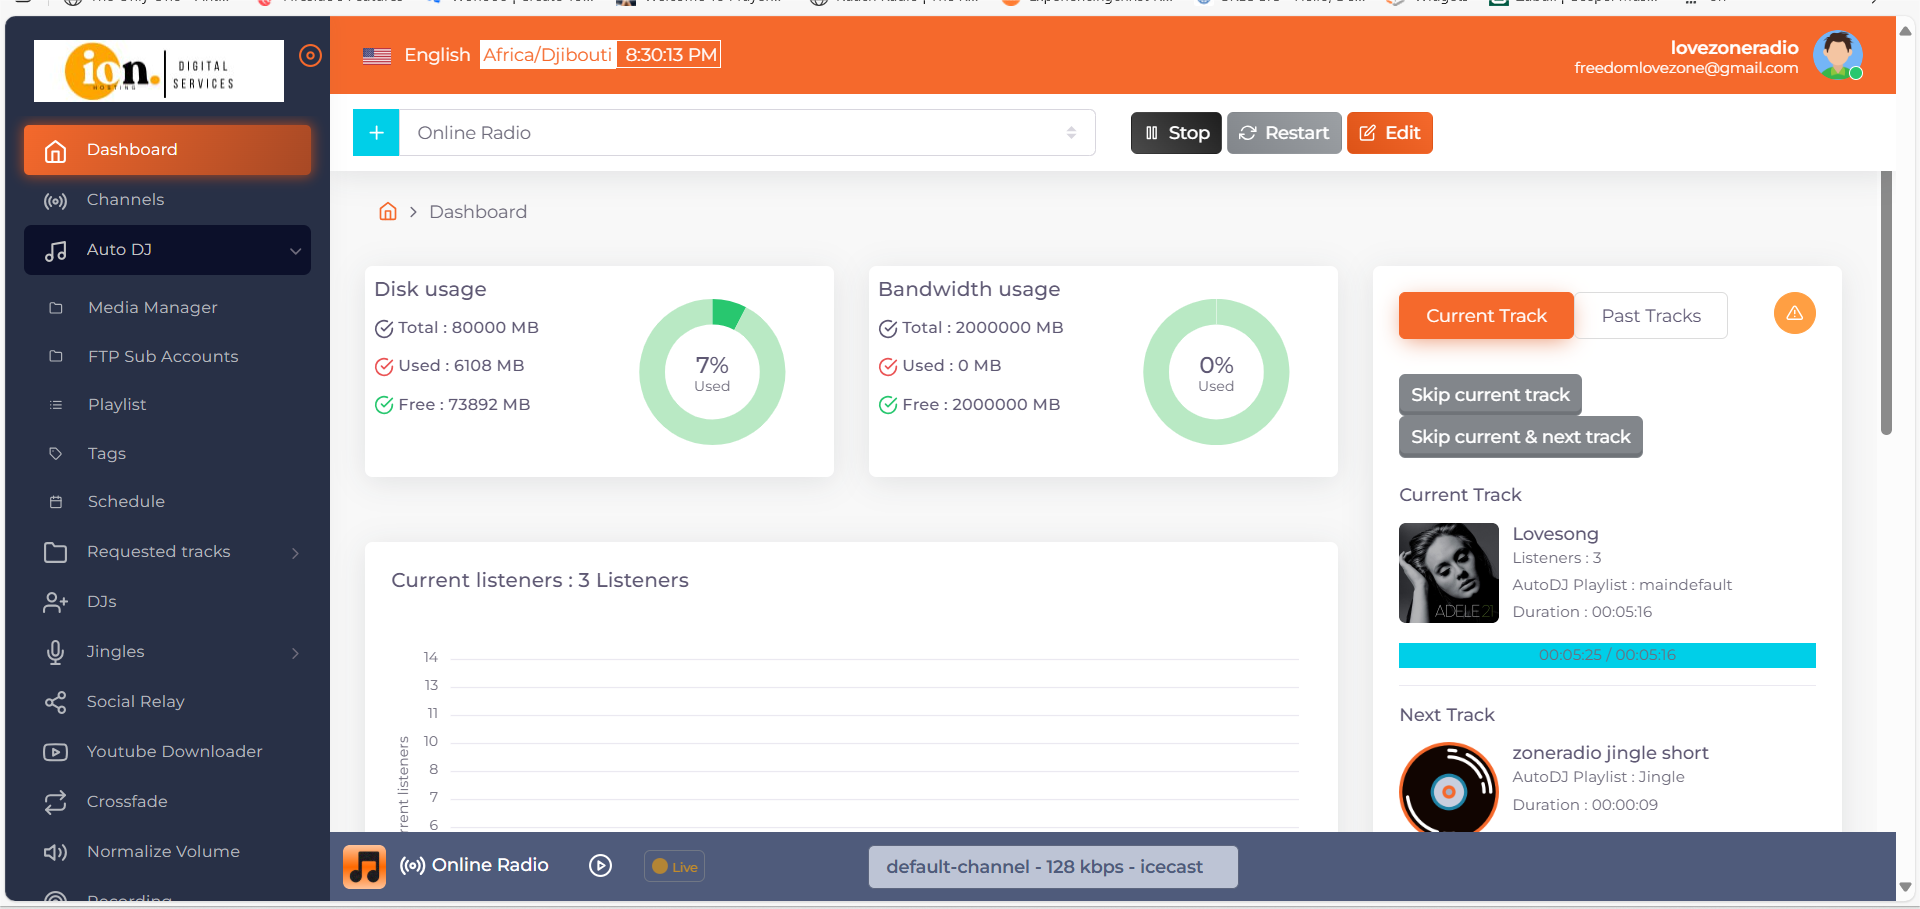Toggle the sidebar with the orange circle icon

coord(310,56)
